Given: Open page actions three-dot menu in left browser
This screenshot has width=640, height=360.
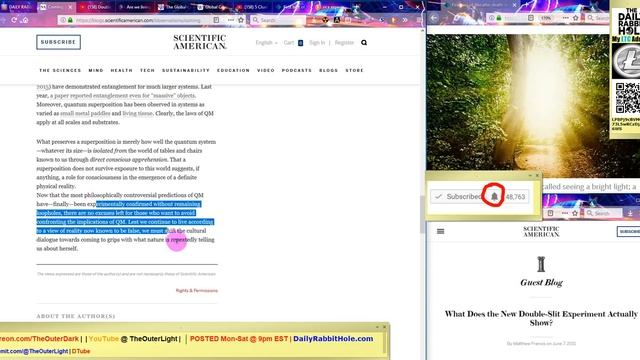Looking at the screenshot, I should coord(231,20).
